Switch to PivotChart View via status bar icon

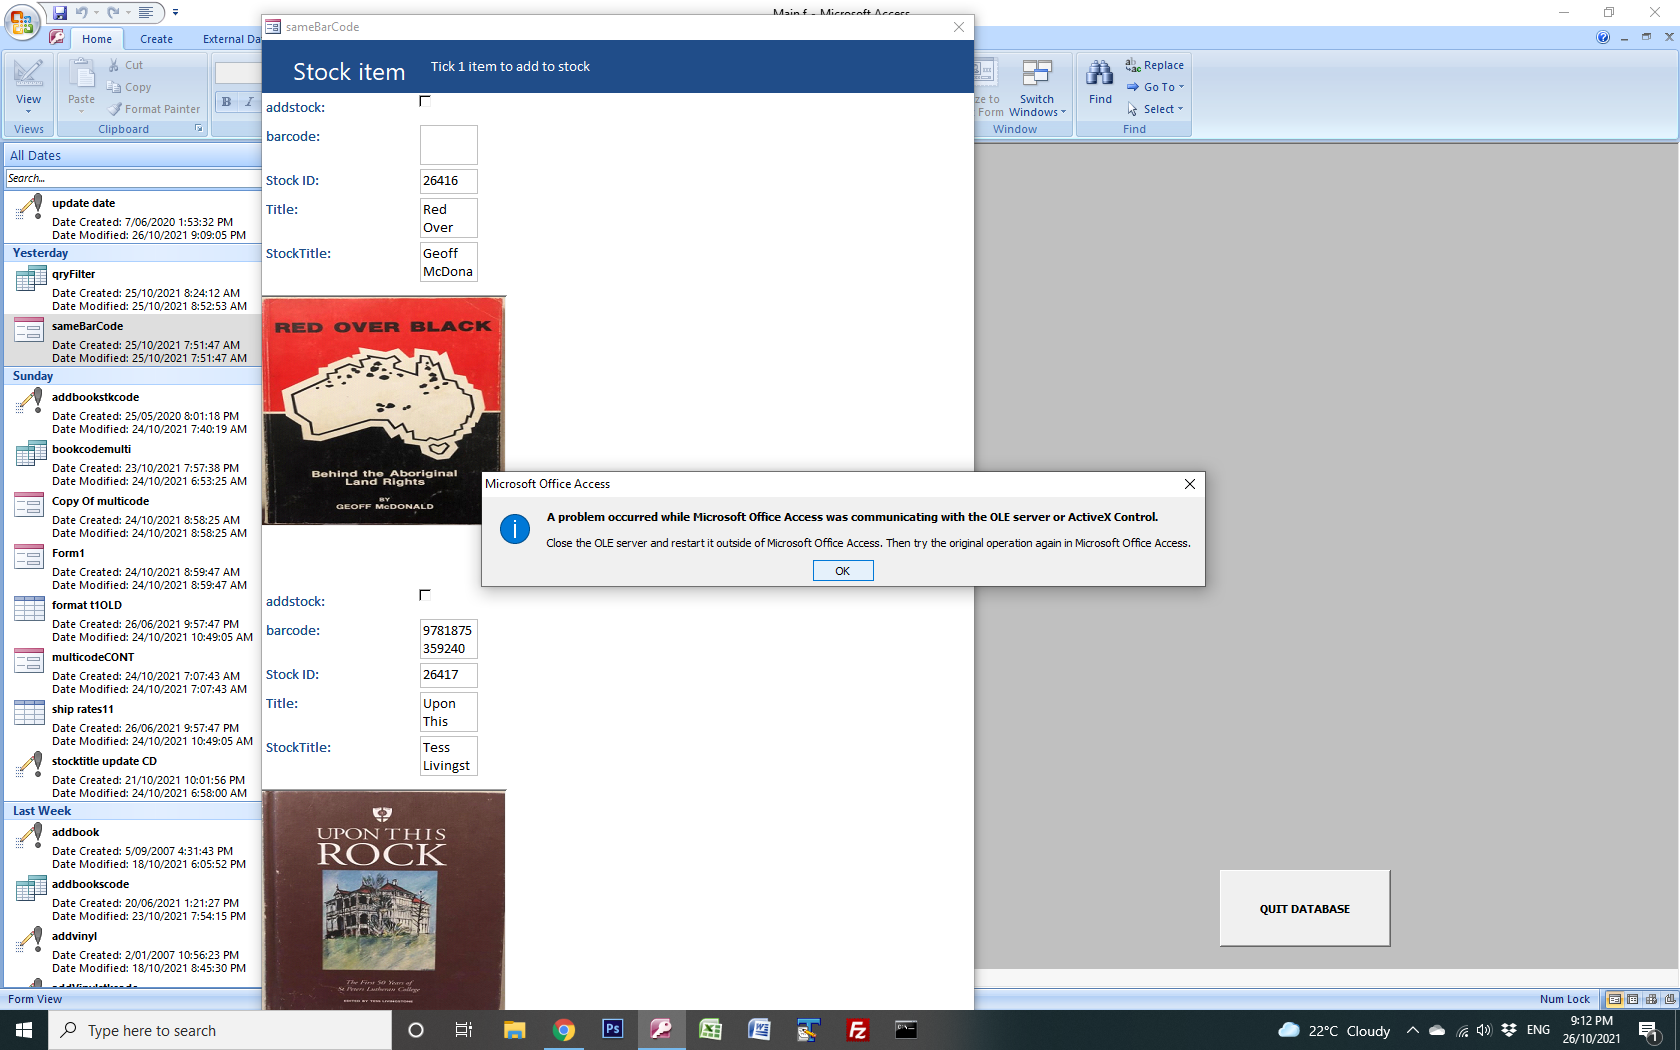click(x=1669, y=999)
